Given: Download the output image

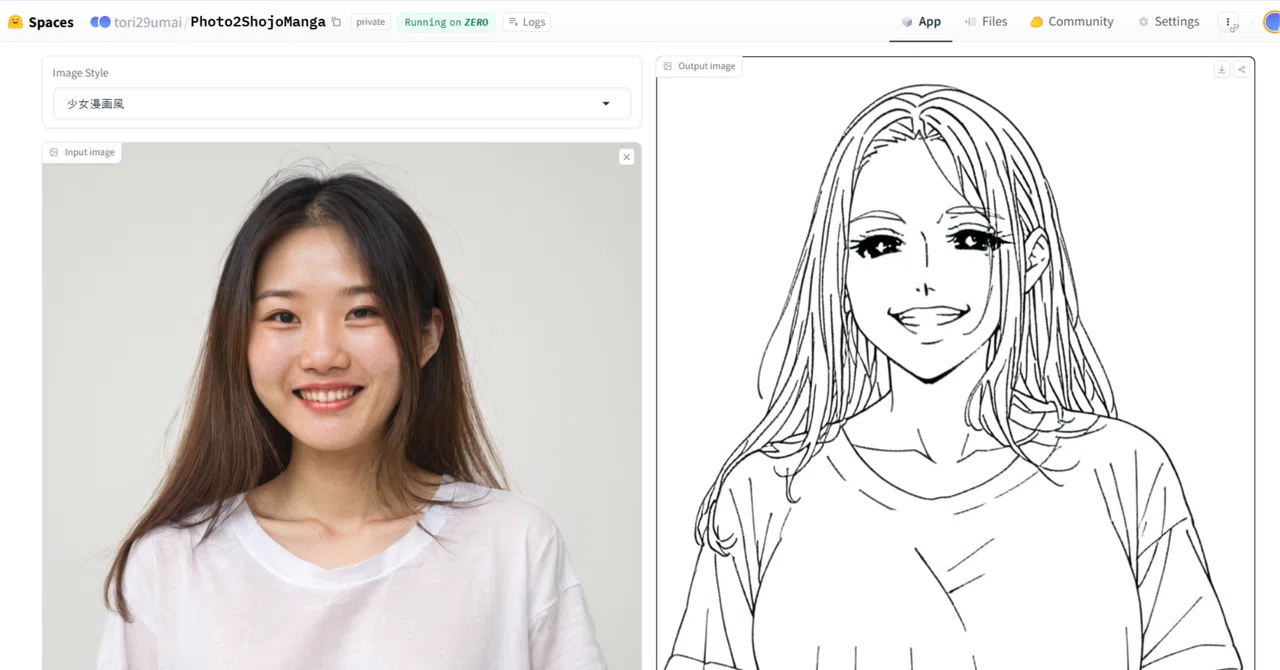Looking at the screenshot, I should pos(1221,70).
